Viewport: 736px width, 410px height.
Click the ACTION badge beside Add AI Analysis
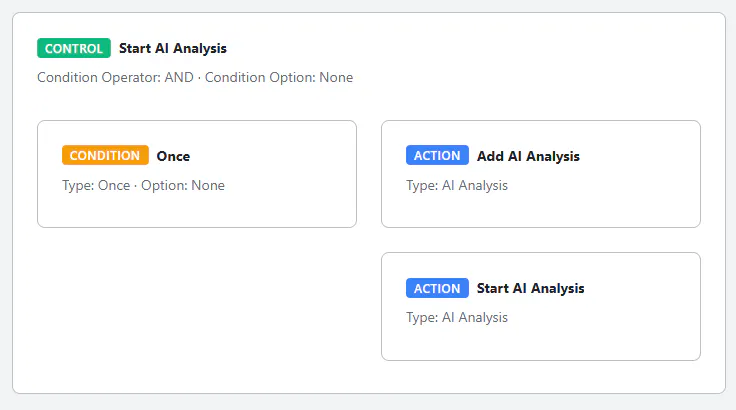(x=437, y=155)
